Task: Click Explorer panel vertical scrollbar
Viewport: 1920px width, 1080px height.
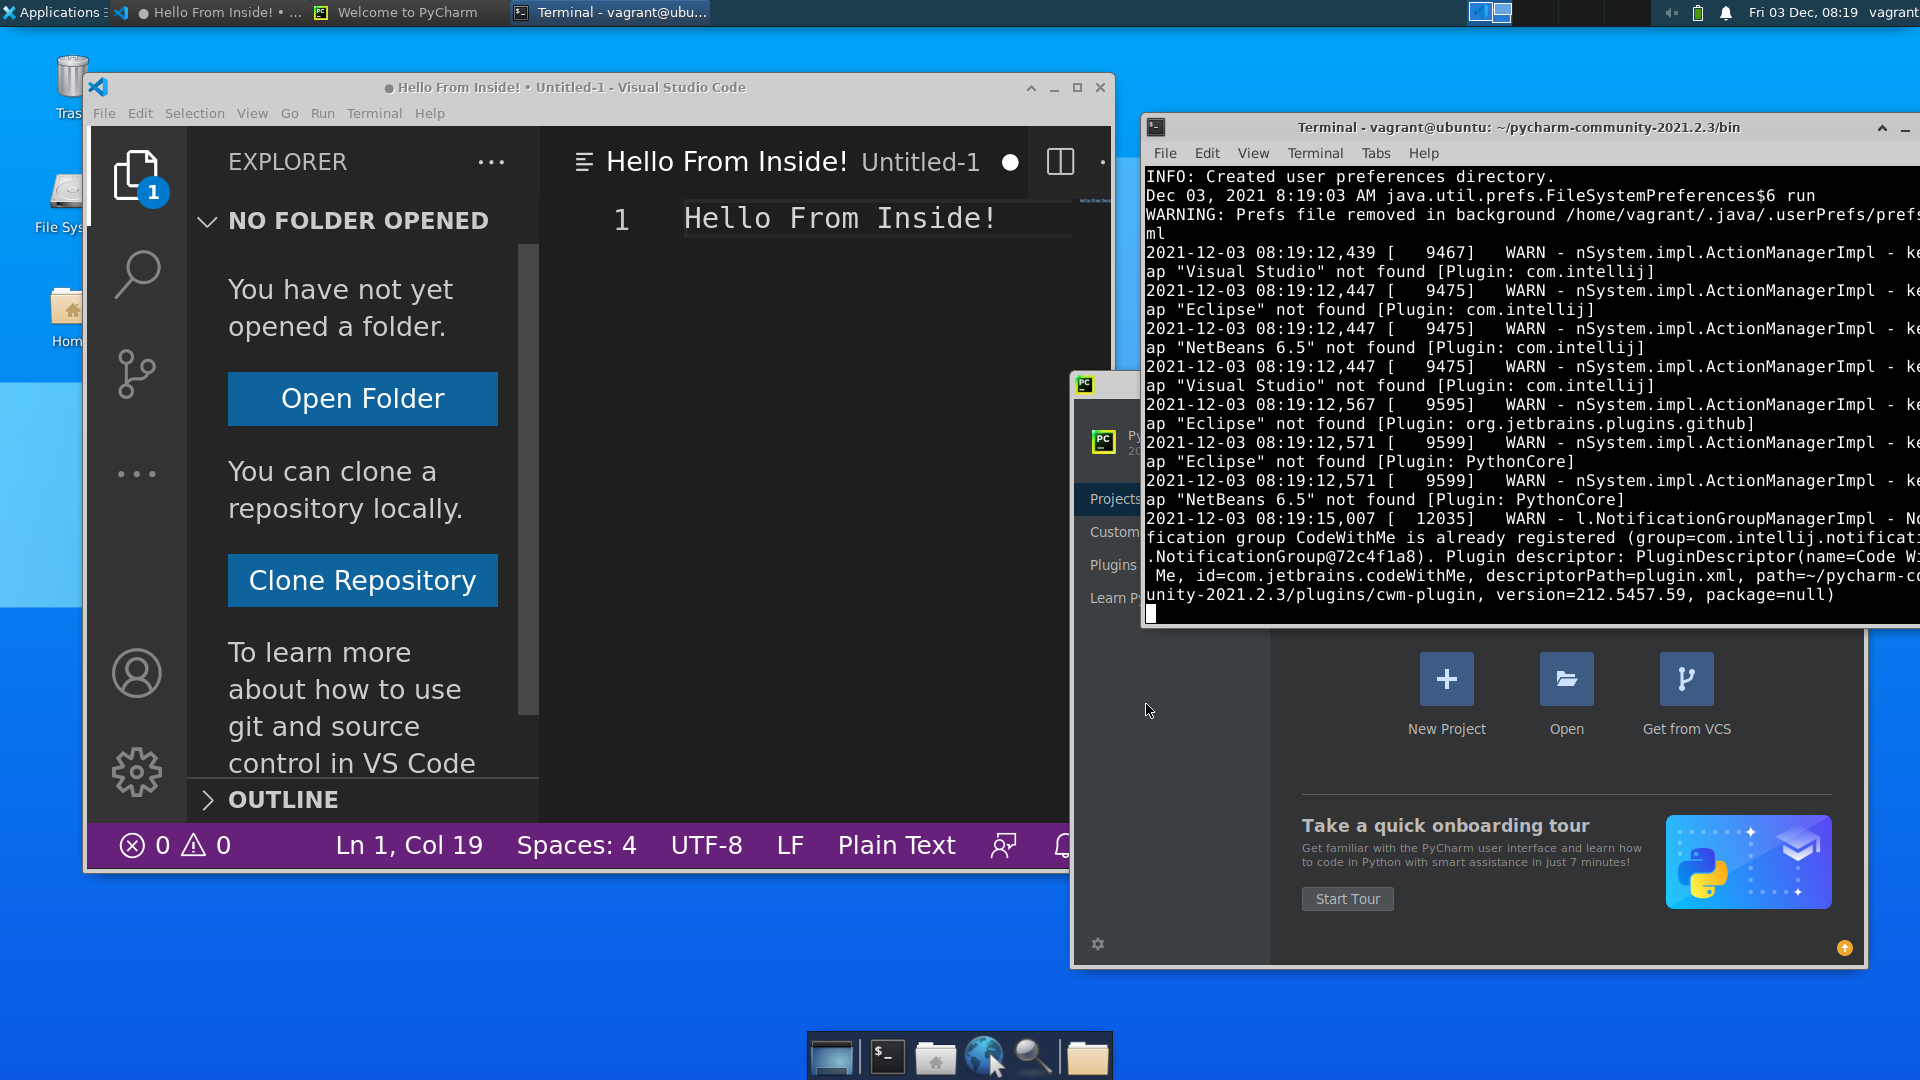Action: pos(528,480)
